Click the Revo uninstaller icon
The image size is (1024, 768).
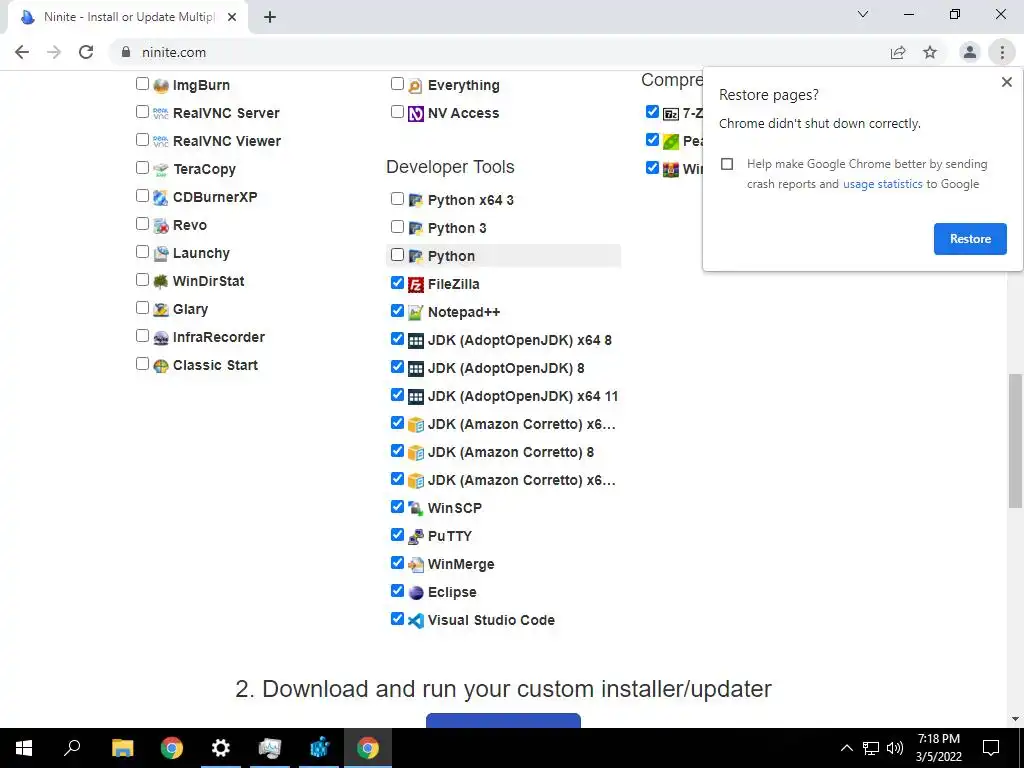[x=161, y=226]
